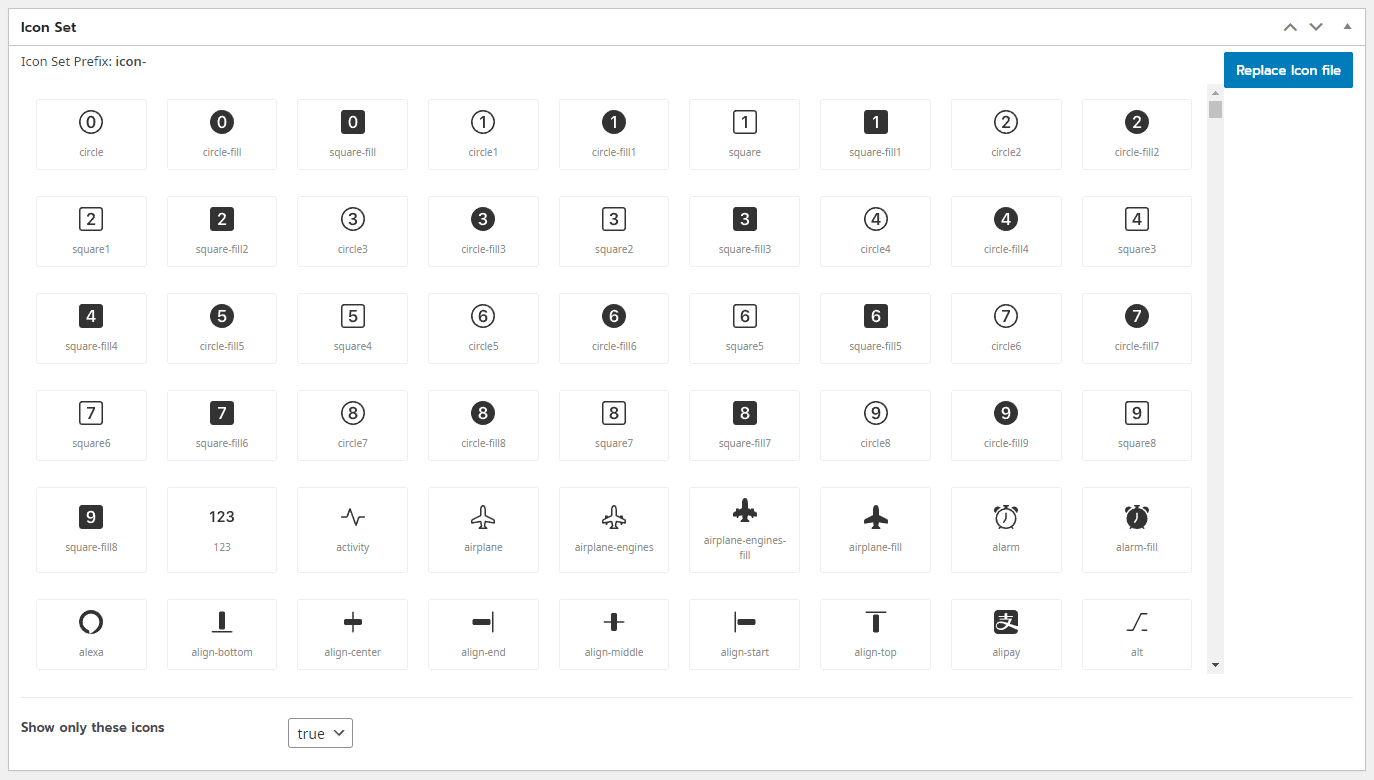Image resolution: width=1374 pixels, height=780 pixels.
Task: Move Icon Set panel down
Action: (x=1316, y=27)
